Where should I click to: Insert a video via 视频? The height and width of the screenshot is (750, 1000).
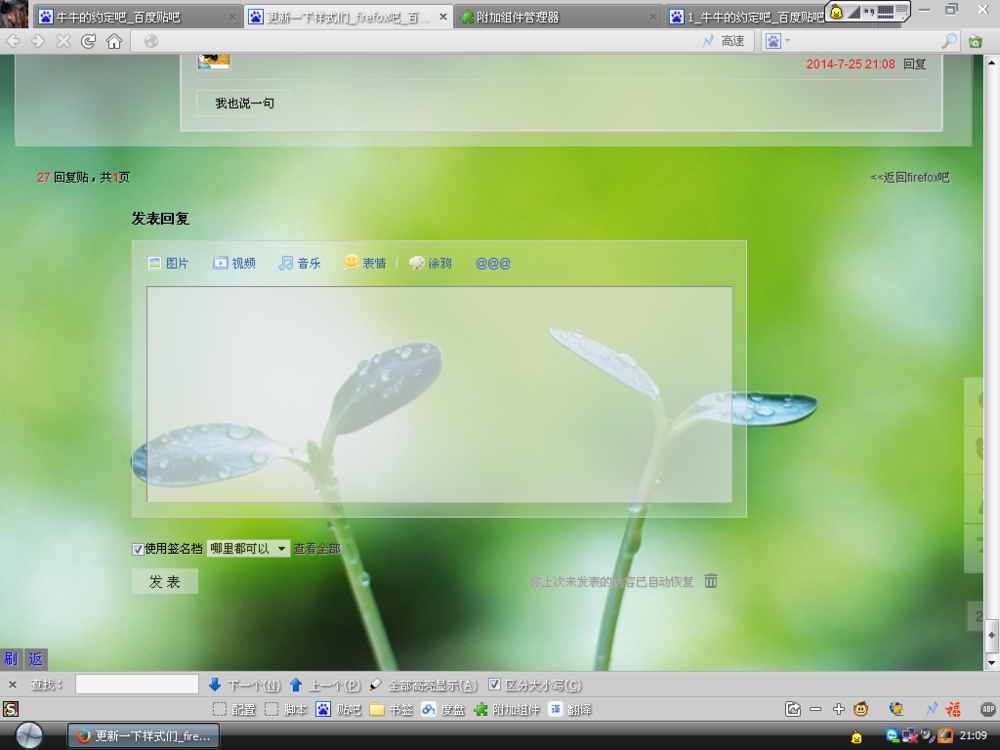point(234,263)
